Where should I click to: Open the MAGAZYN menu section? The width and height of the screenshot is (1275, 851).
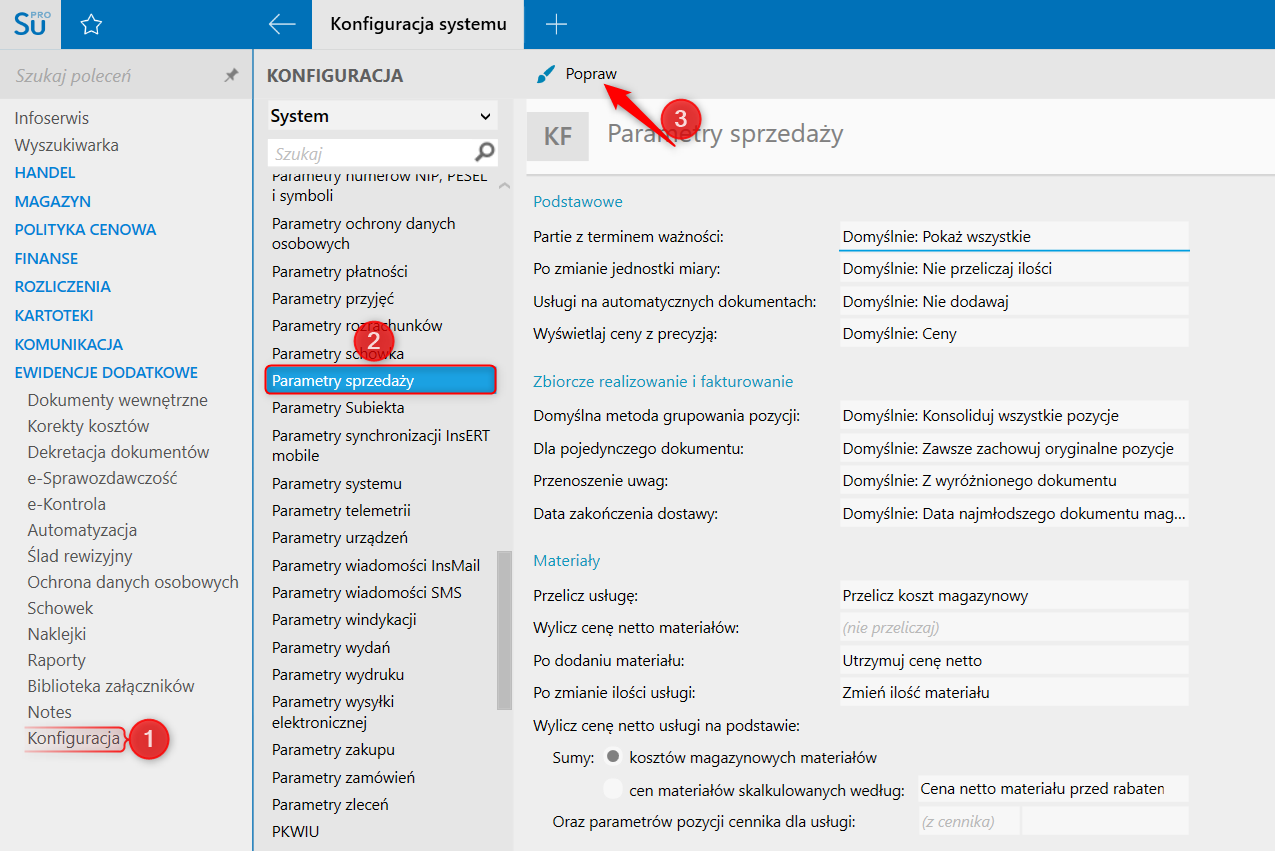coord(53,201)
